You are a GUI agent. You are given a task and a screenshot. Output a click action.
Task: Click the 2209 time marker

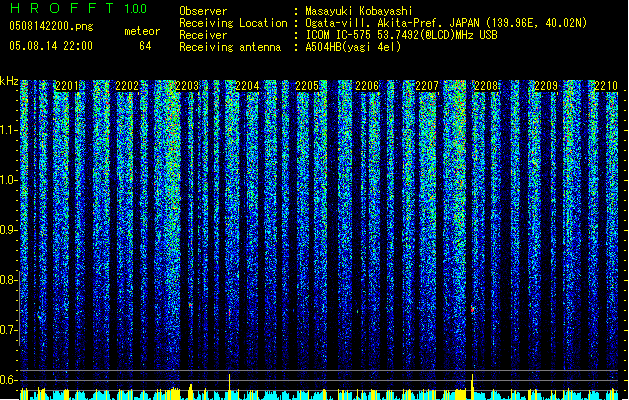(546, 86)
